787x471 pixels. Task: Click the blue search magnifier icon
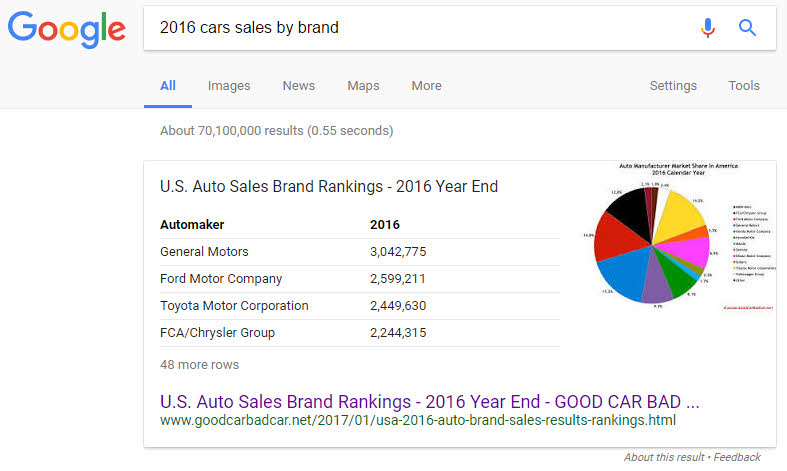[x=747, y=28]
